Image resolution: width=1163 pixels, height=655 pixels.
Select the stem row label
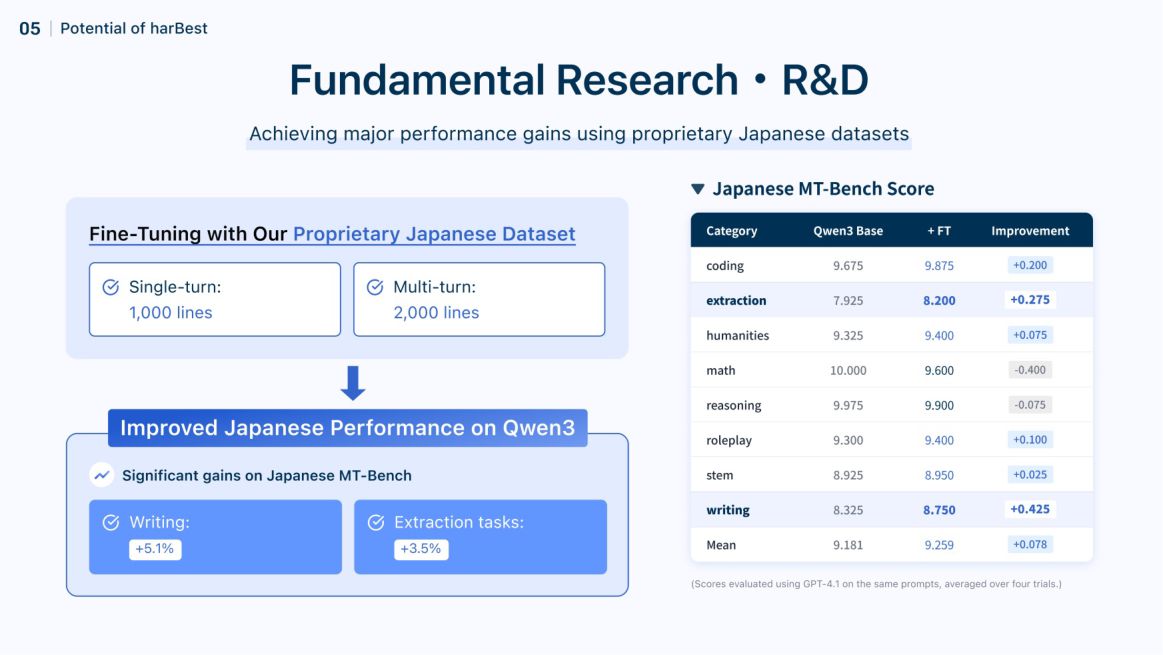pos(719,475)
